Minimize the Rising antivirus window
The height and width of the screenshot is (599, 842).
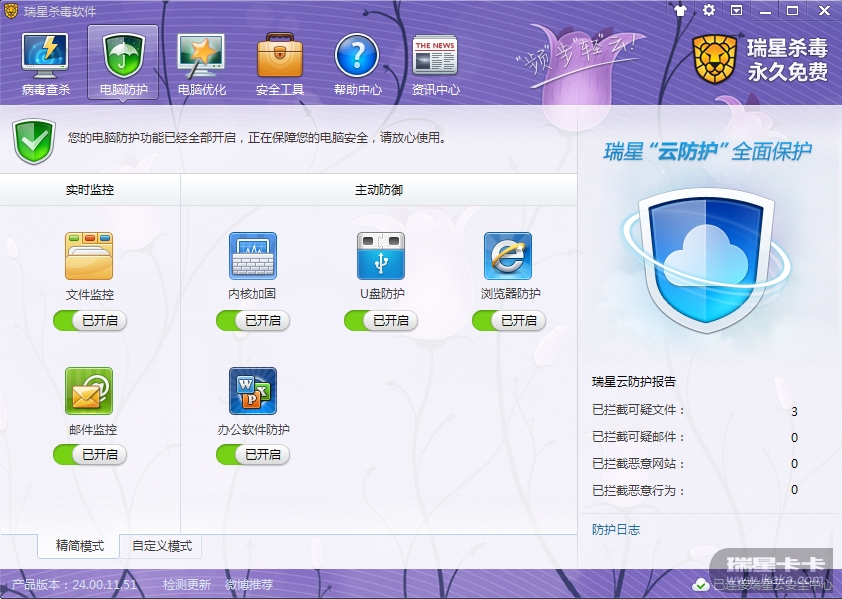765,10
